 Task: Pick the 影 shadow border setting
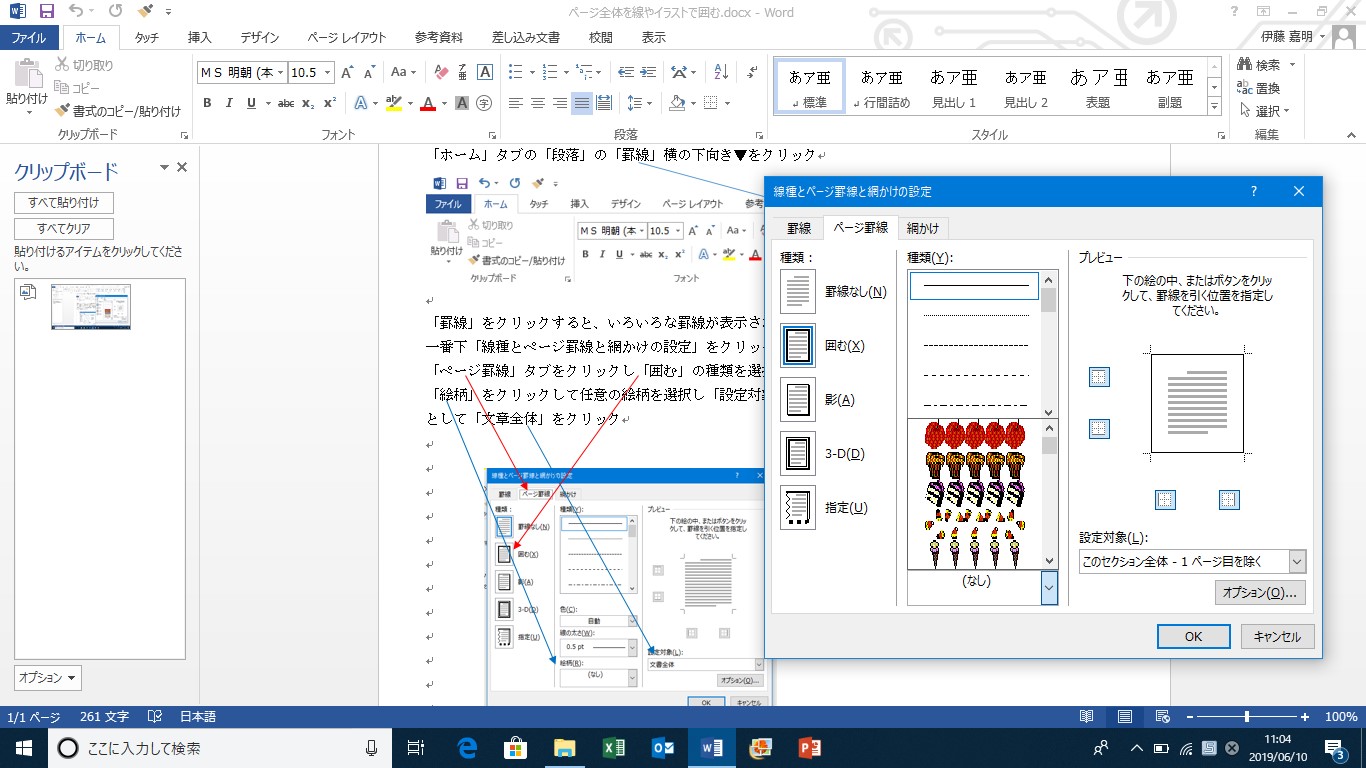(798, 399)
